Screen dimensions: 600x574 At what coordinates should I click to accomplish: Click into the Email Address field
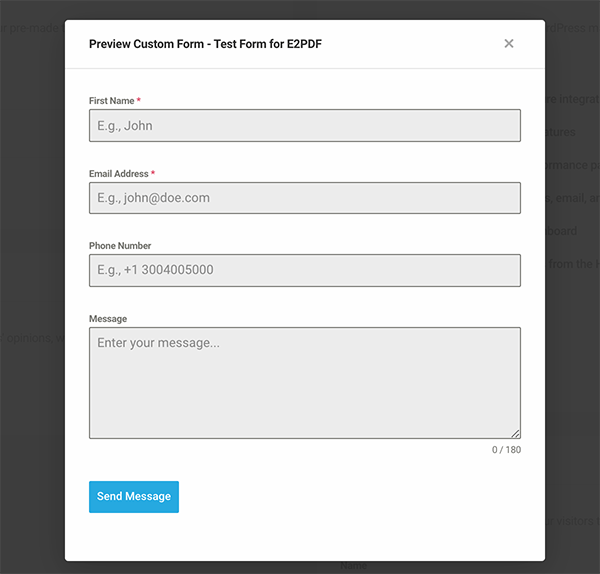pos(305,198)
